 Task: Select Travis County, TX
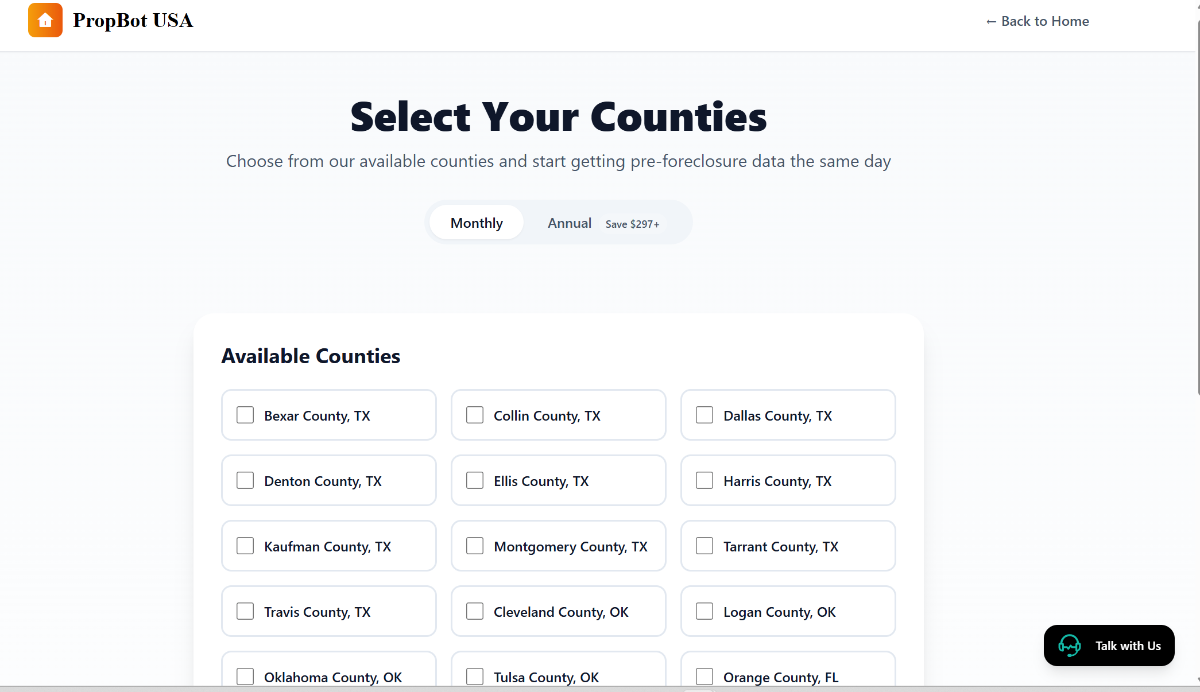pos(245,611)
